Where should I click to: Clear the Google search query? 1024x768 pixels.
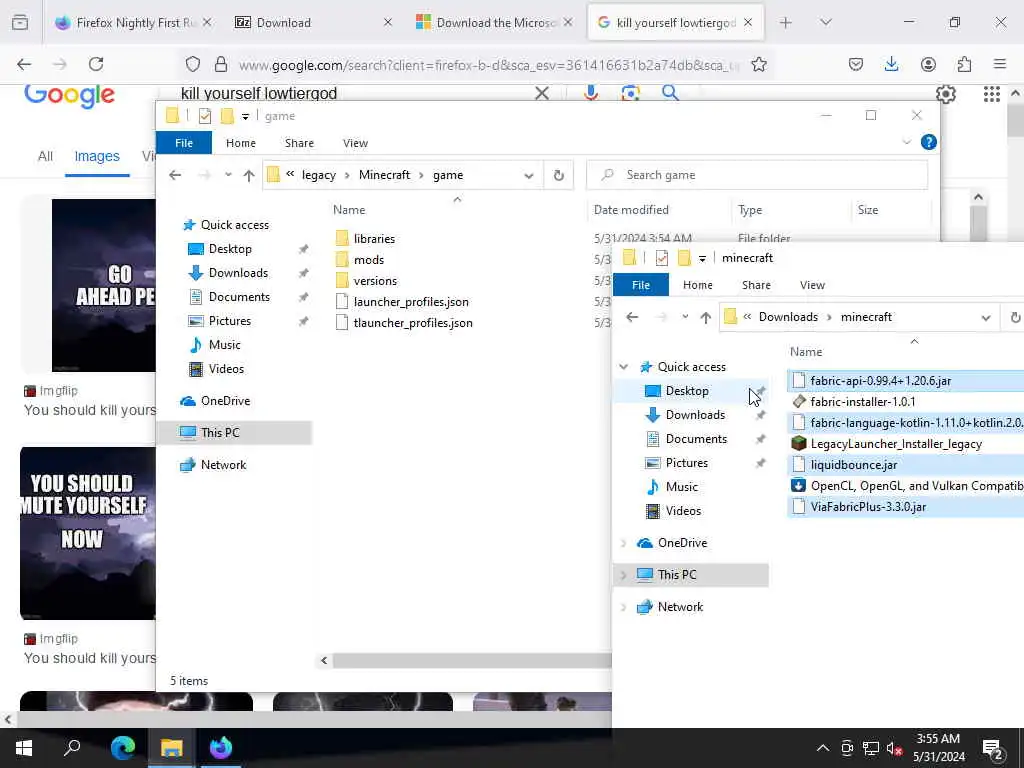coord(541,93)
